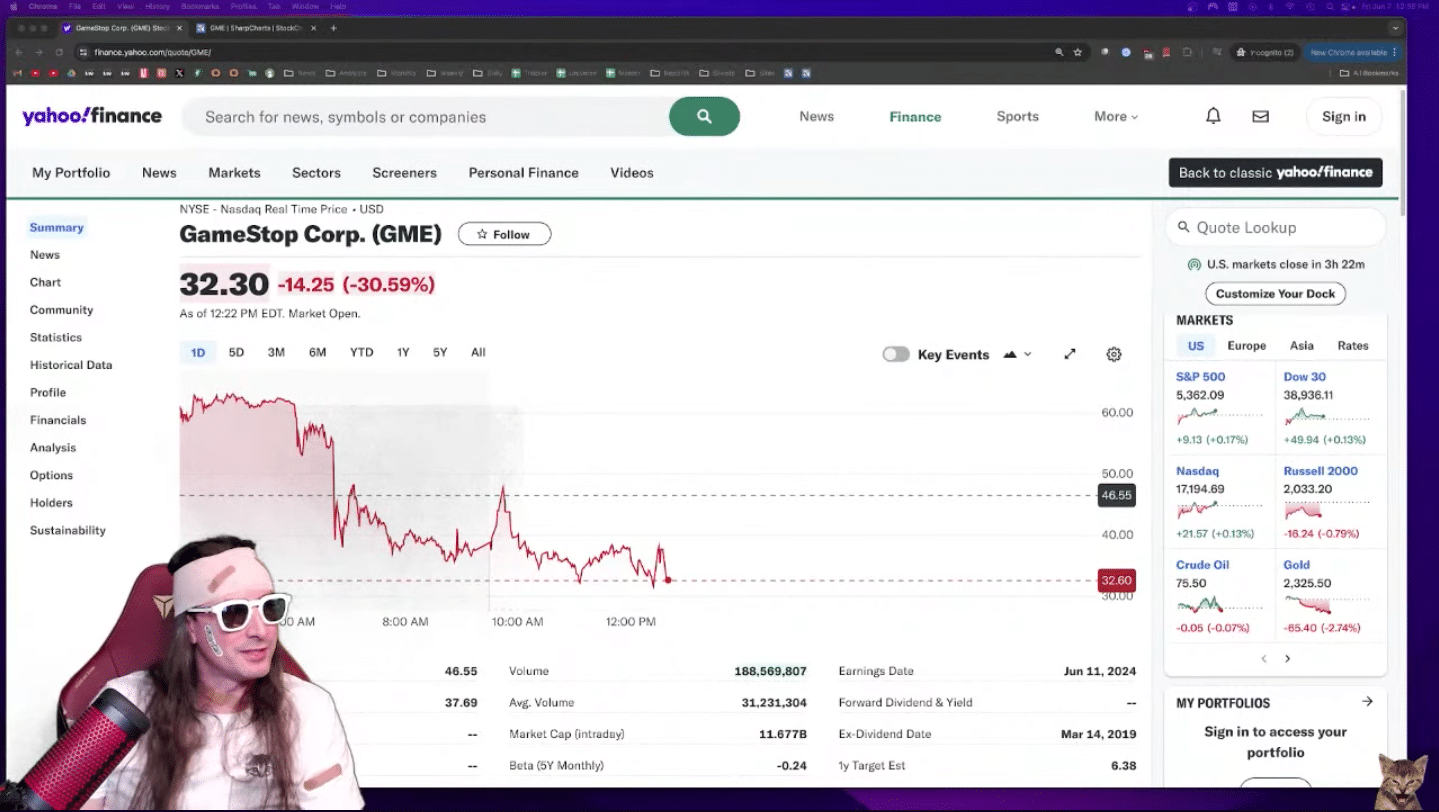The image size is (1439, 812).
Task: Click the green search magnifier button
Action: [x=704, y=116]
